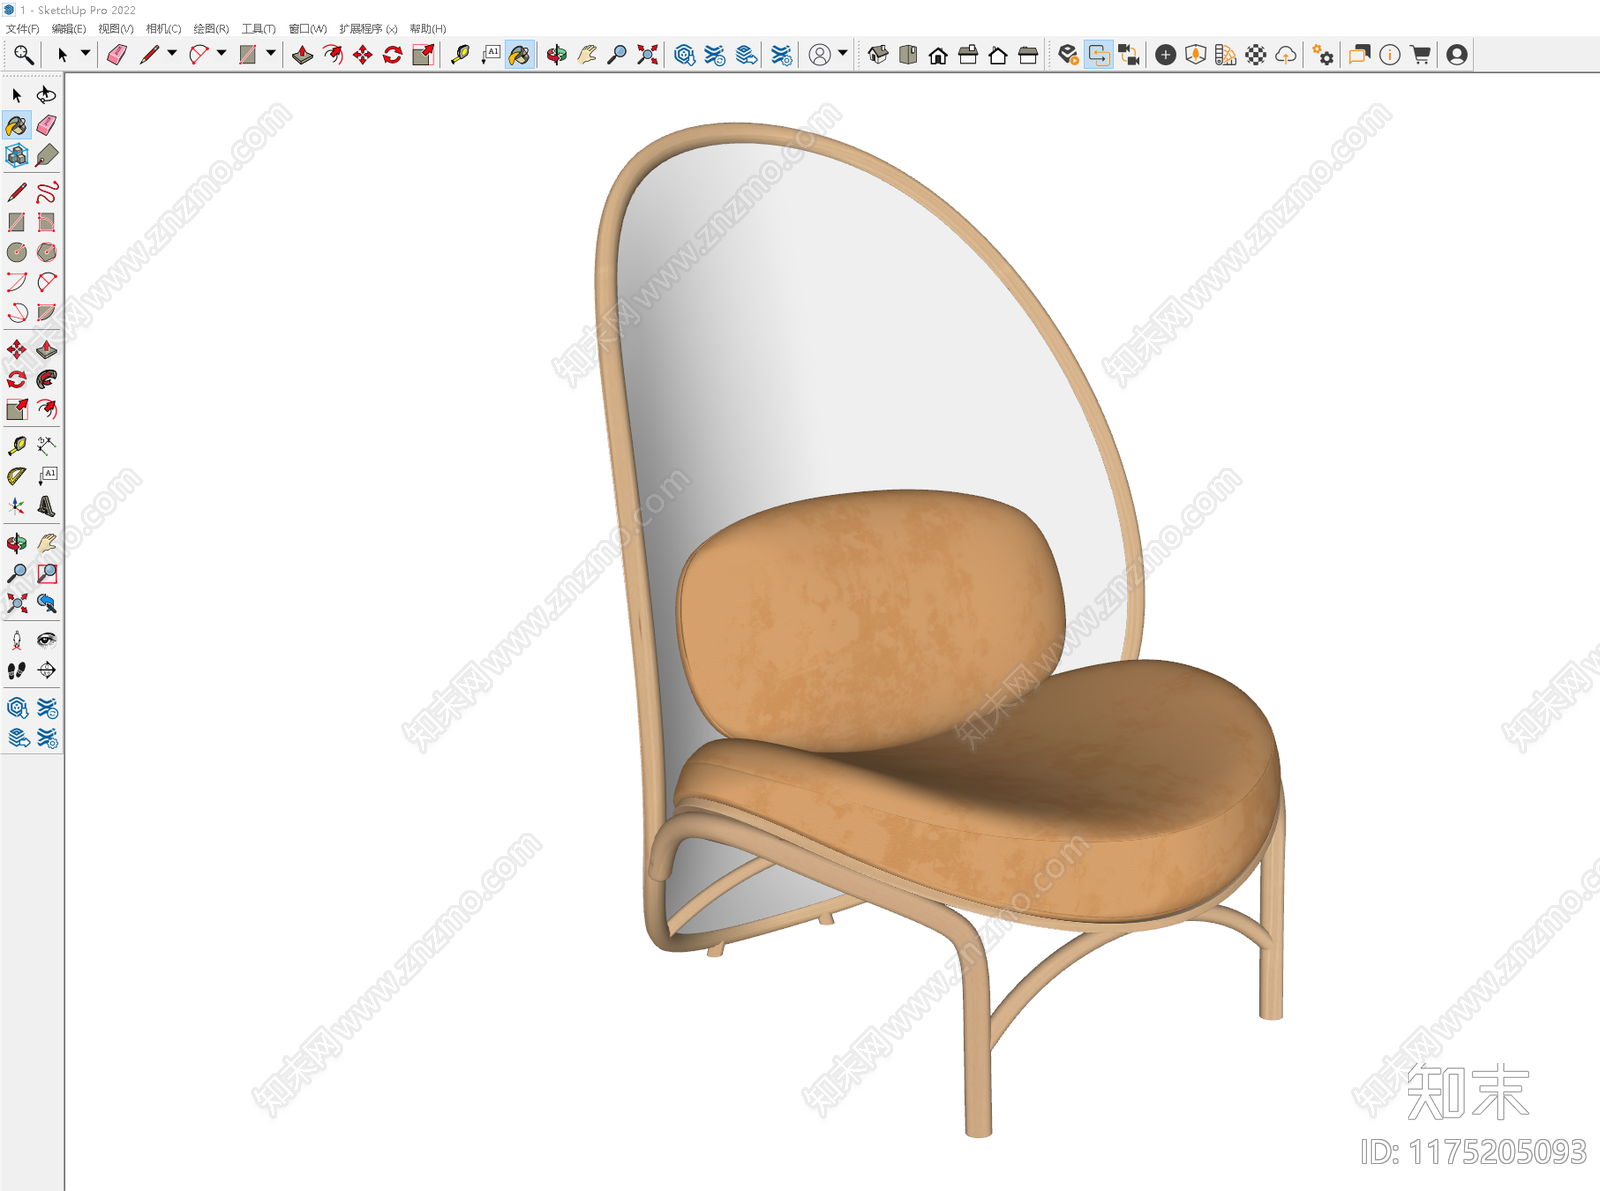Open the 窗口(W) Window menu
The height and width of the screenshot is (1191, 1600).
pos(308,29)
